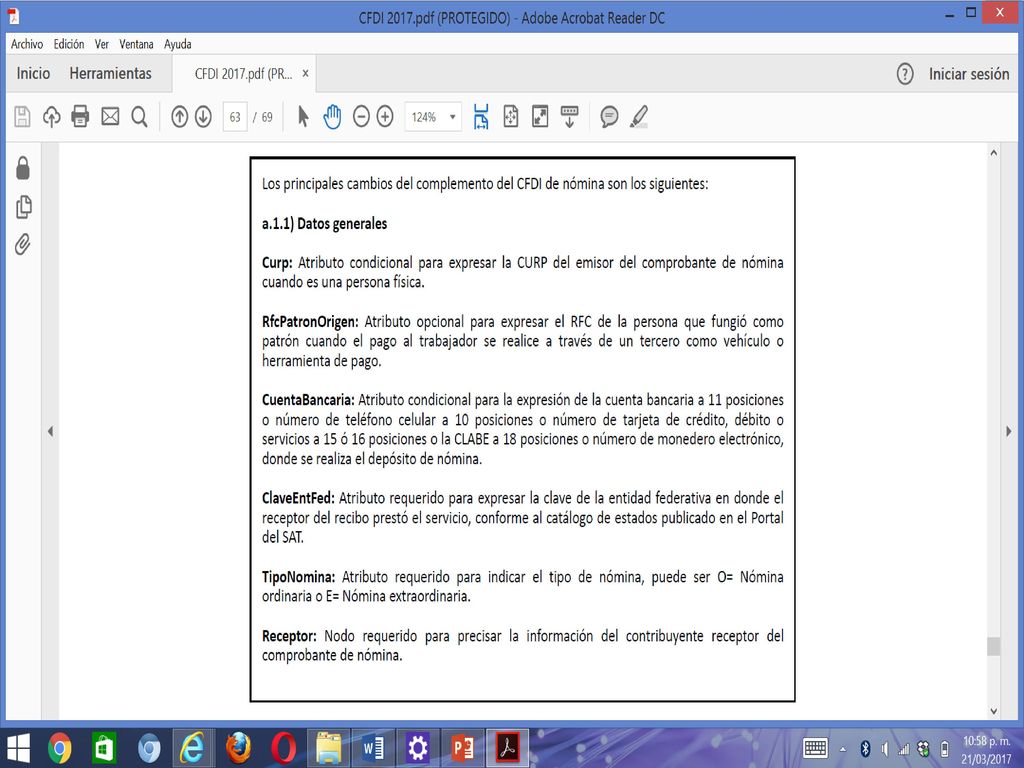Open the Archivo menu
The image size is (1024, 768).
pyautogui.click(x=27, y=44)
